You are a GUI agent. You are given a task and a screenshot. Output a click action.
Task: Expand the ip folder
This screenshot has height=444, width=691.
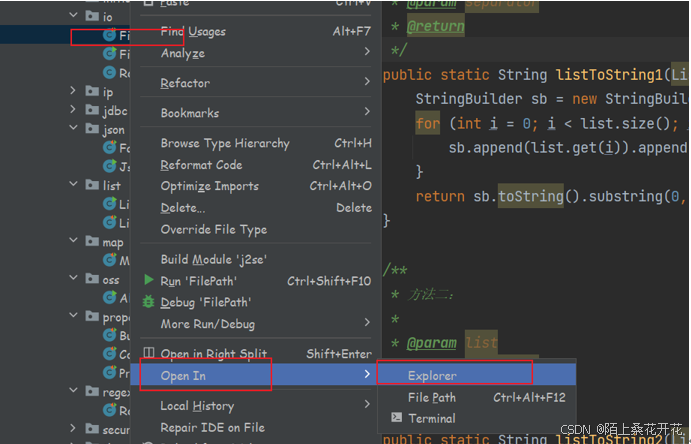coord(73,90)
